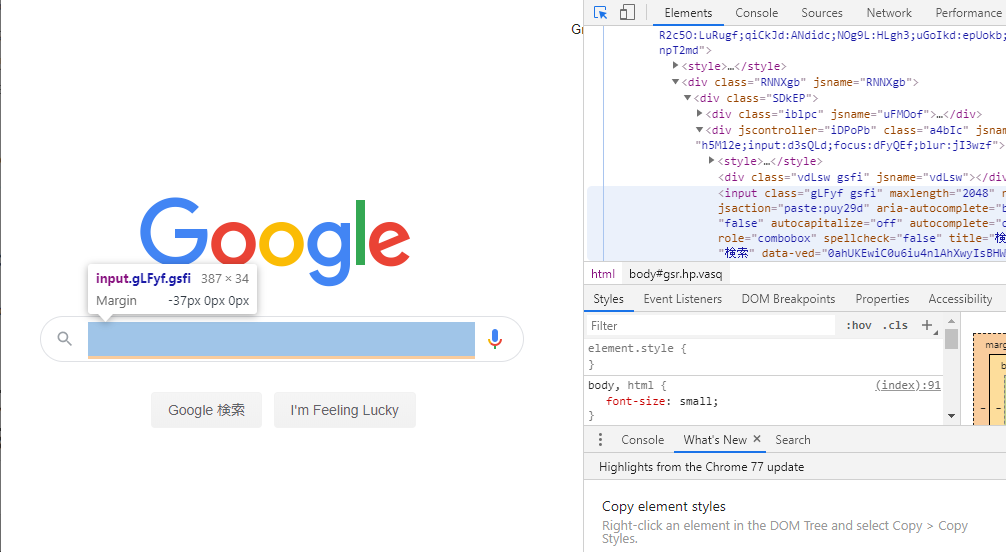Open the Elements tab
This screenshot has height=552, width=1006.
click(688, 13)
